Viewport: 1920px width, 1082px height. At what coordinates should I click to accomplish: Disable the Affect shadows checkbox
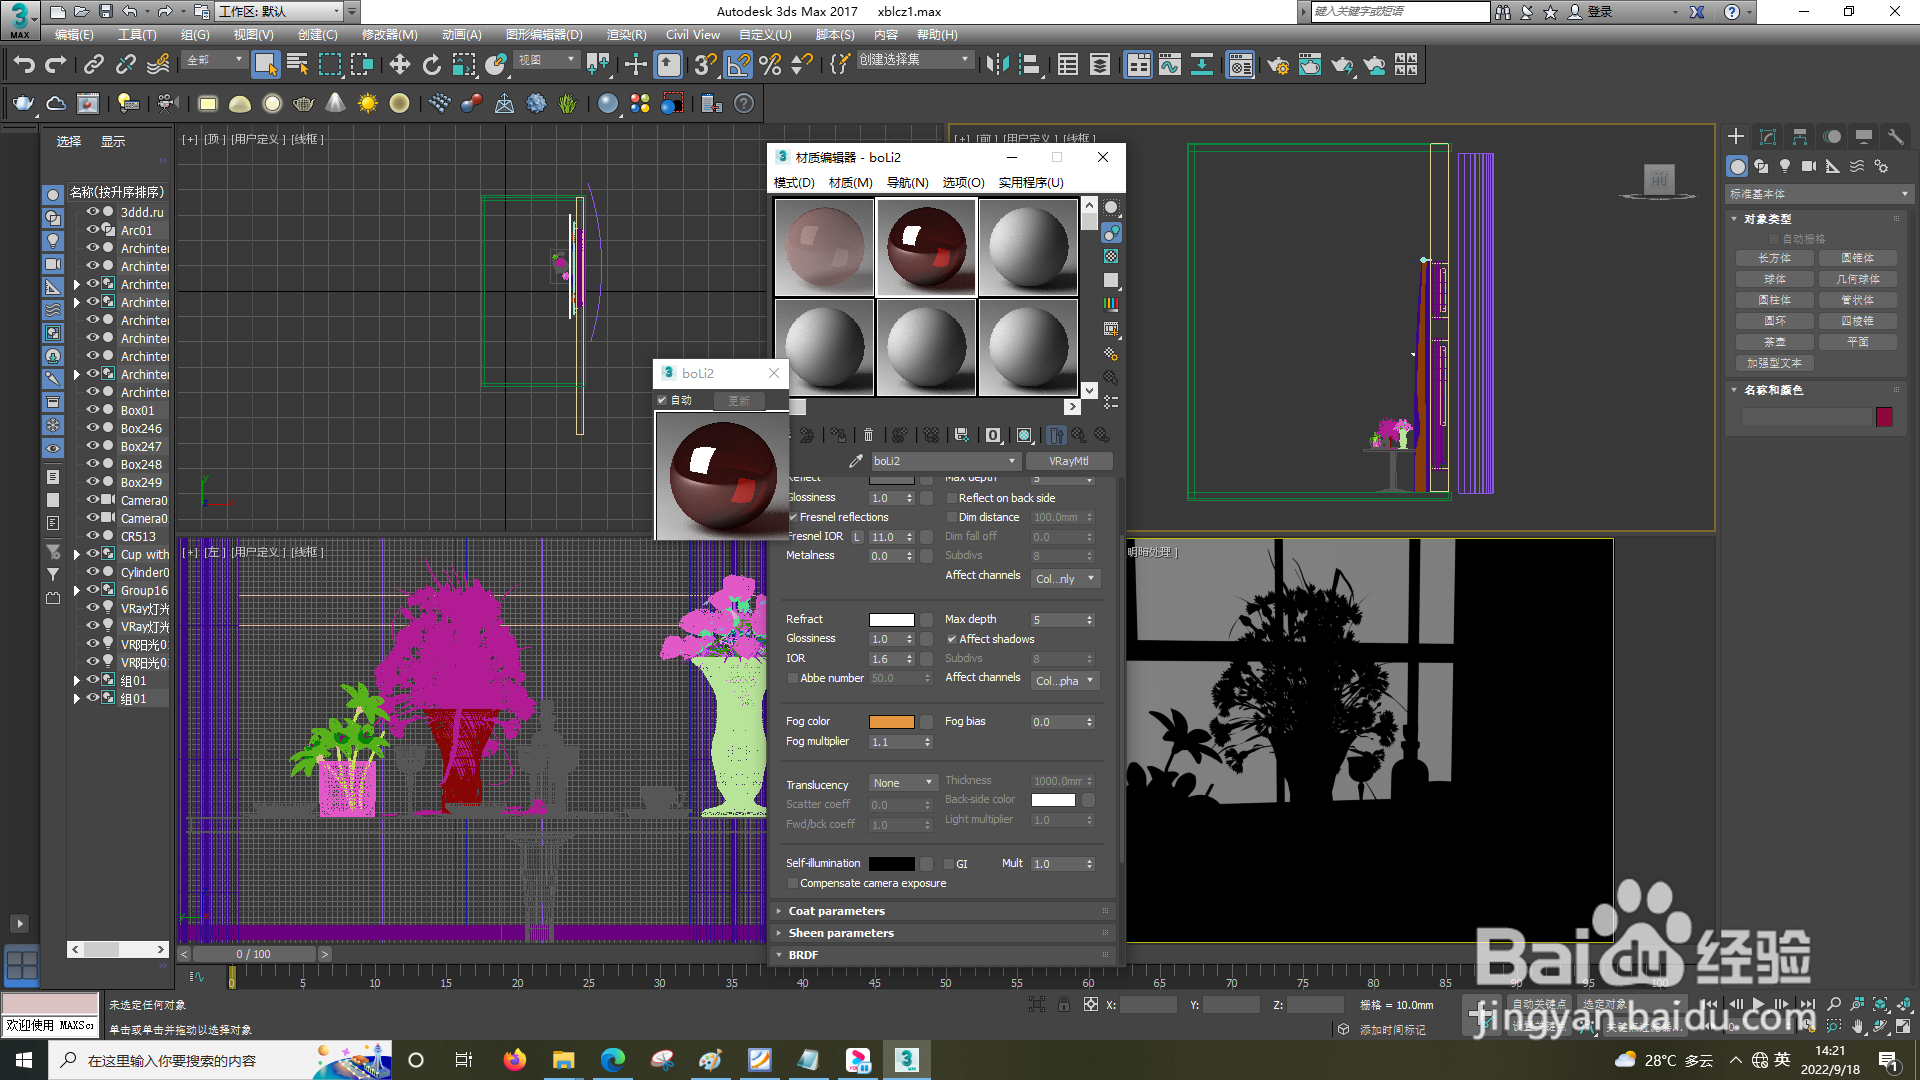pos(951,640)
